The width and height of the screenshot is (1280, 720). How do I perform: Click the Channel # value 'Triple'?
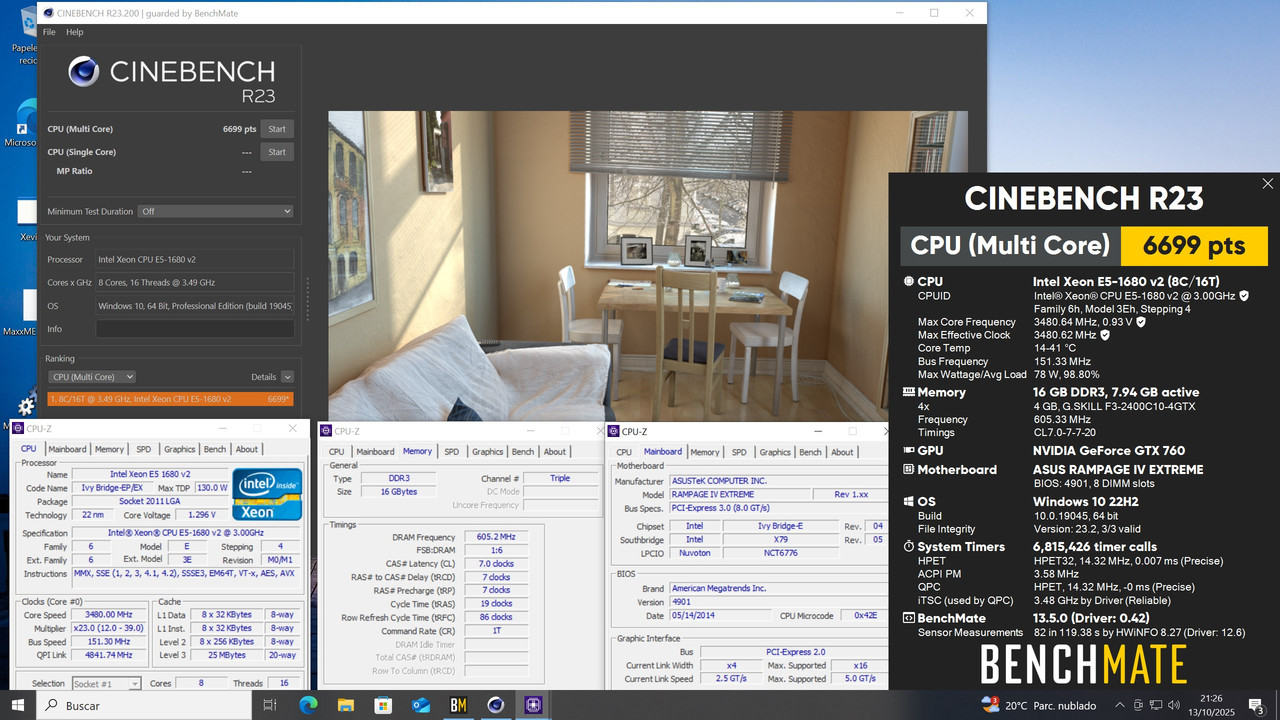pos(560,478)
